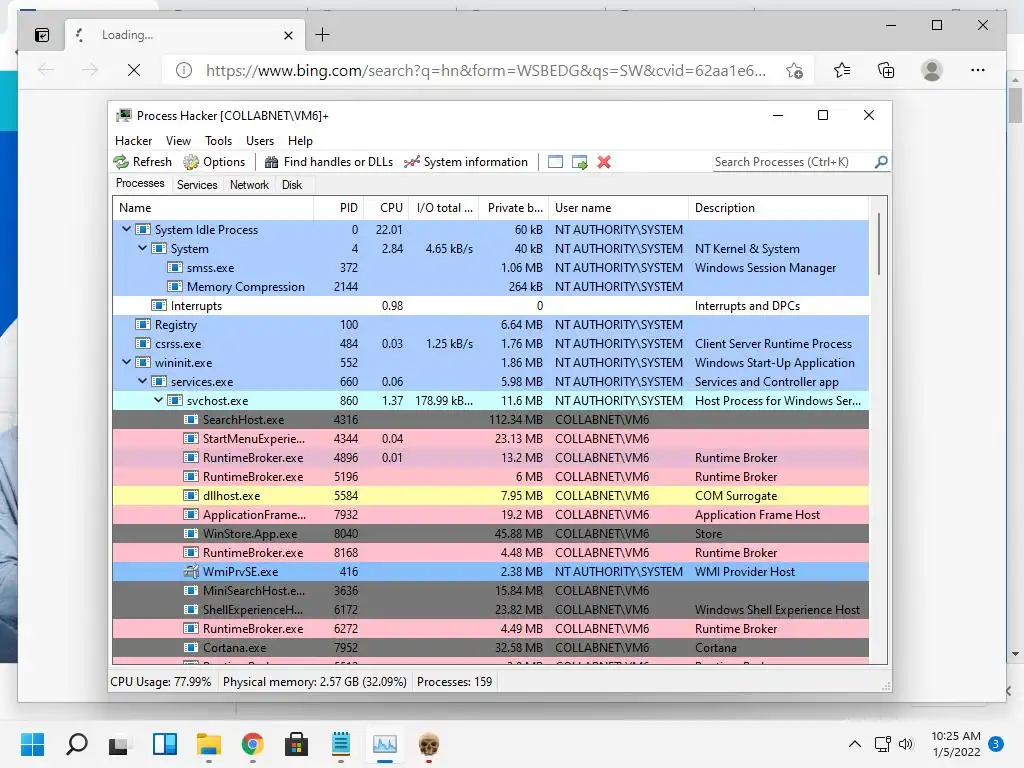
Task: Open the Windows Start menu
Action: (x=32, y=744)
